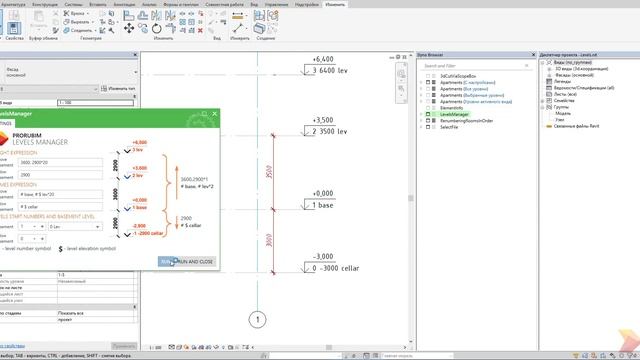The width and height of the screenshot is (640, 360).
Task: Click view scale 1:100 in view control bar
Action: click(155, 347)
